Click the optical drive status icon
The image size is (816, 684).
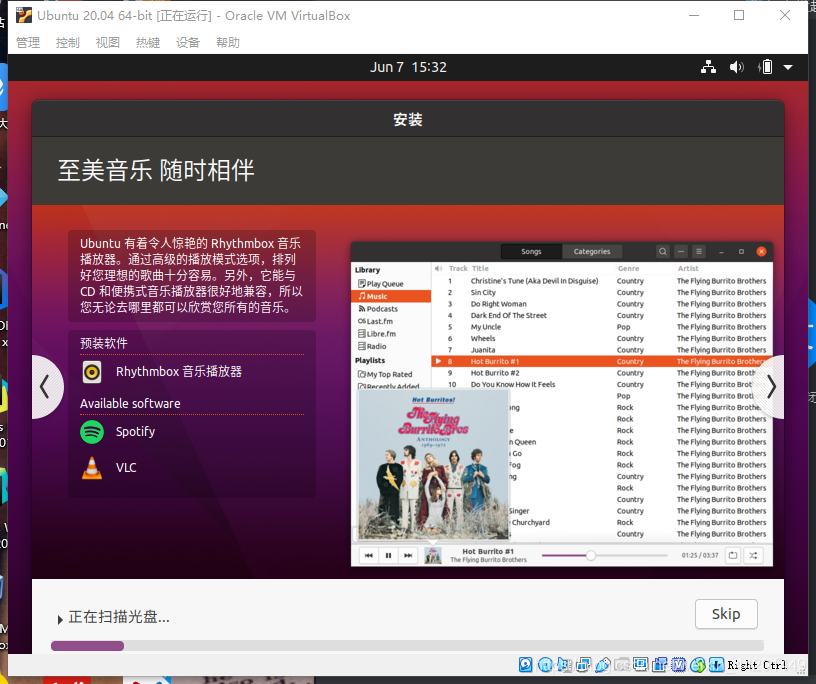coord(545,664)
